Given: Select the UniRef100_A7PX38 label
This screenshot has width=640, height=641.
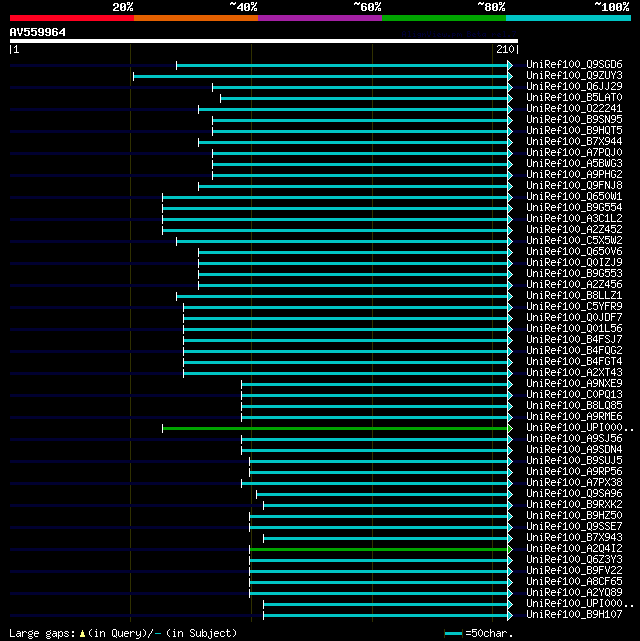Looking at the screenshot, I should (x=574, y=483).
